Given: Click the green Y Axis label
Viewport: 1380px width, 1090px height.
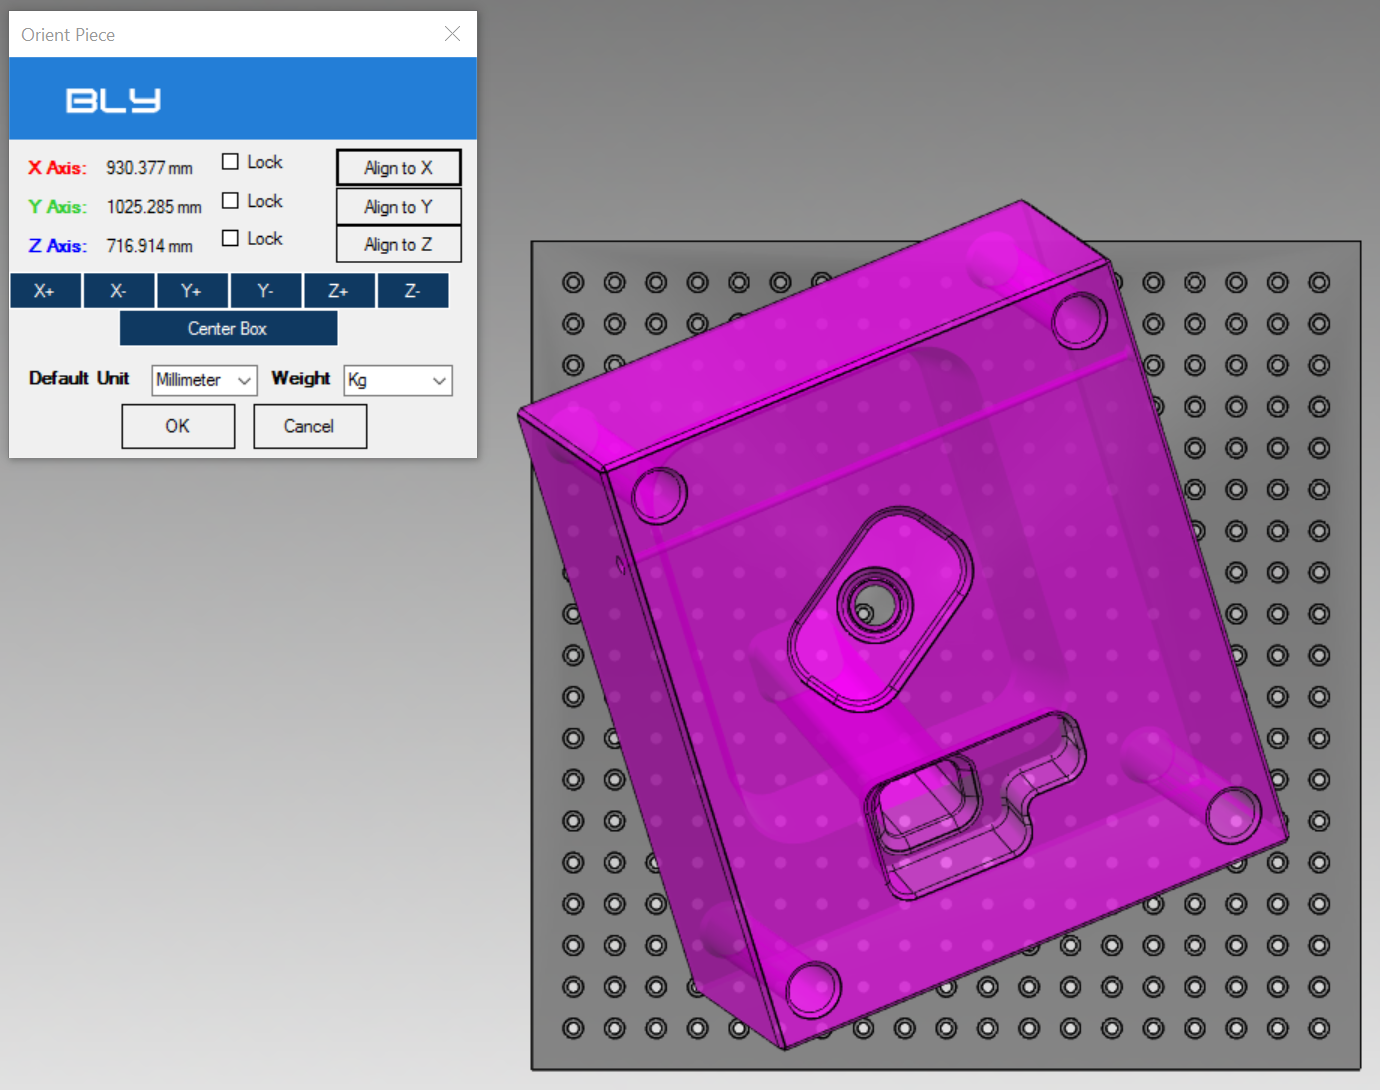Looking at the screenshot, I should [57, 207].
